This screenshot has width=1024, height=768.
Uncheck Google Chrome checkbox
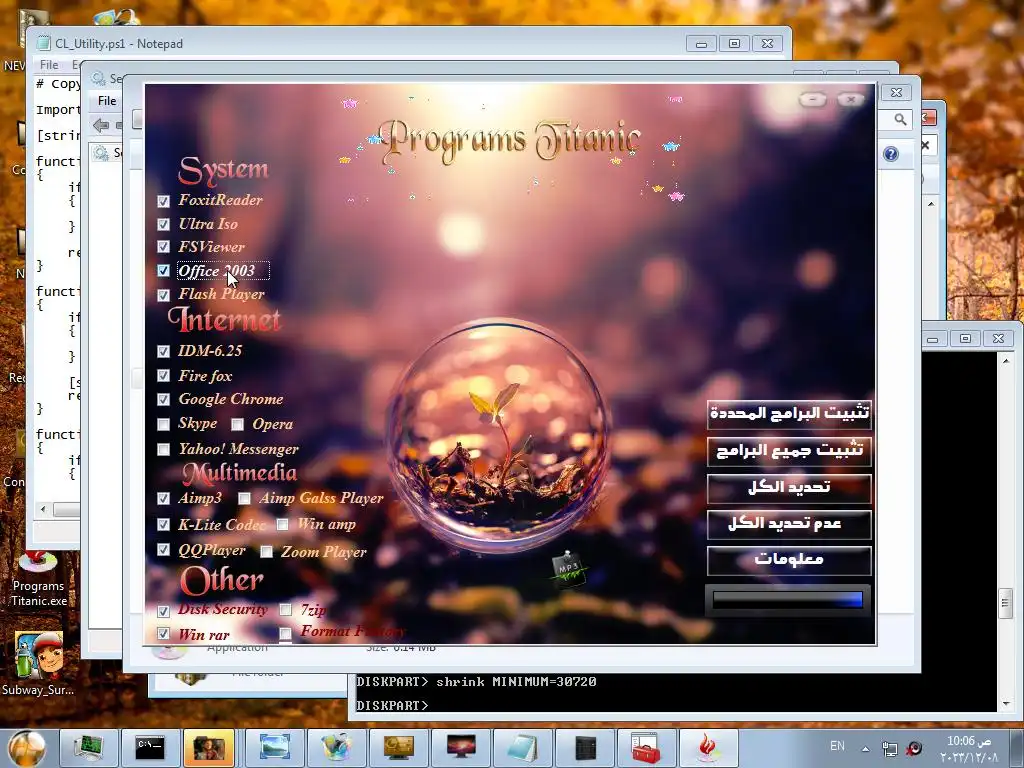163,399
